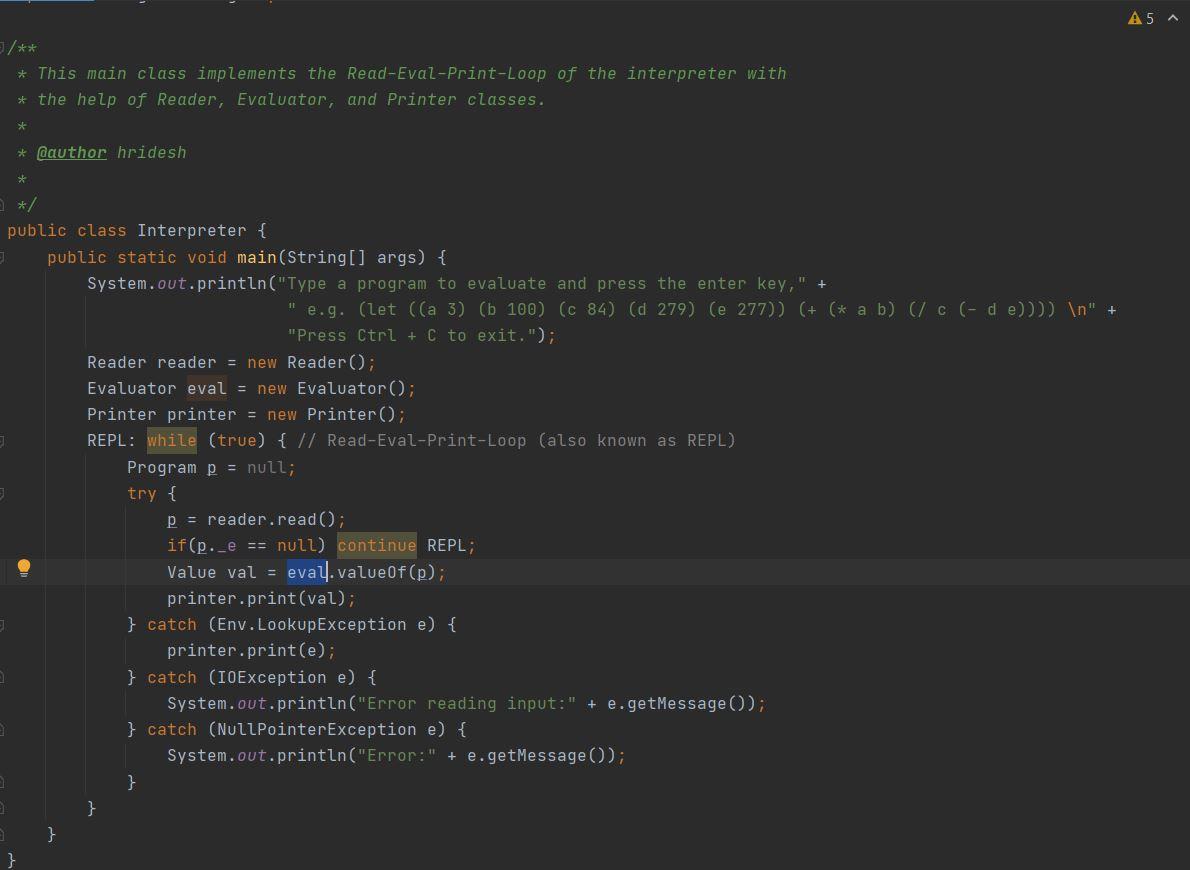The image size is (1190, 870).
Task: Click the reader variable in Reader declaration
Action: (187, 362)
